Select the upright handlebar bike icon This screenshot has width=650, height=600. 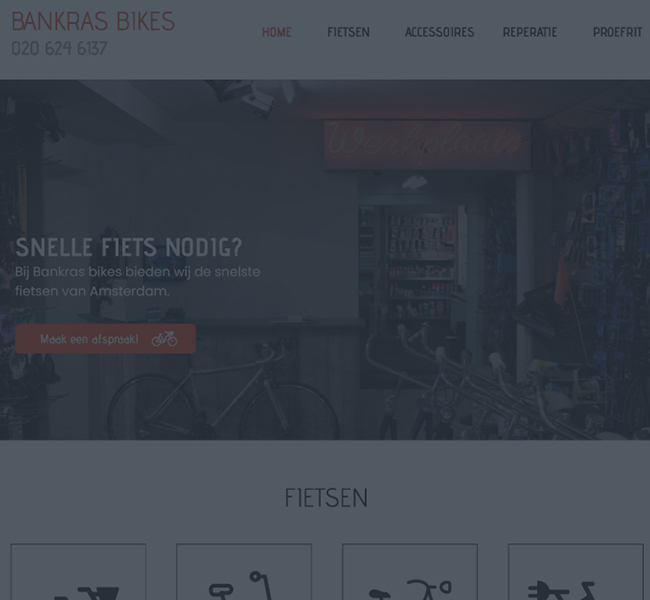tap(244, 572)
